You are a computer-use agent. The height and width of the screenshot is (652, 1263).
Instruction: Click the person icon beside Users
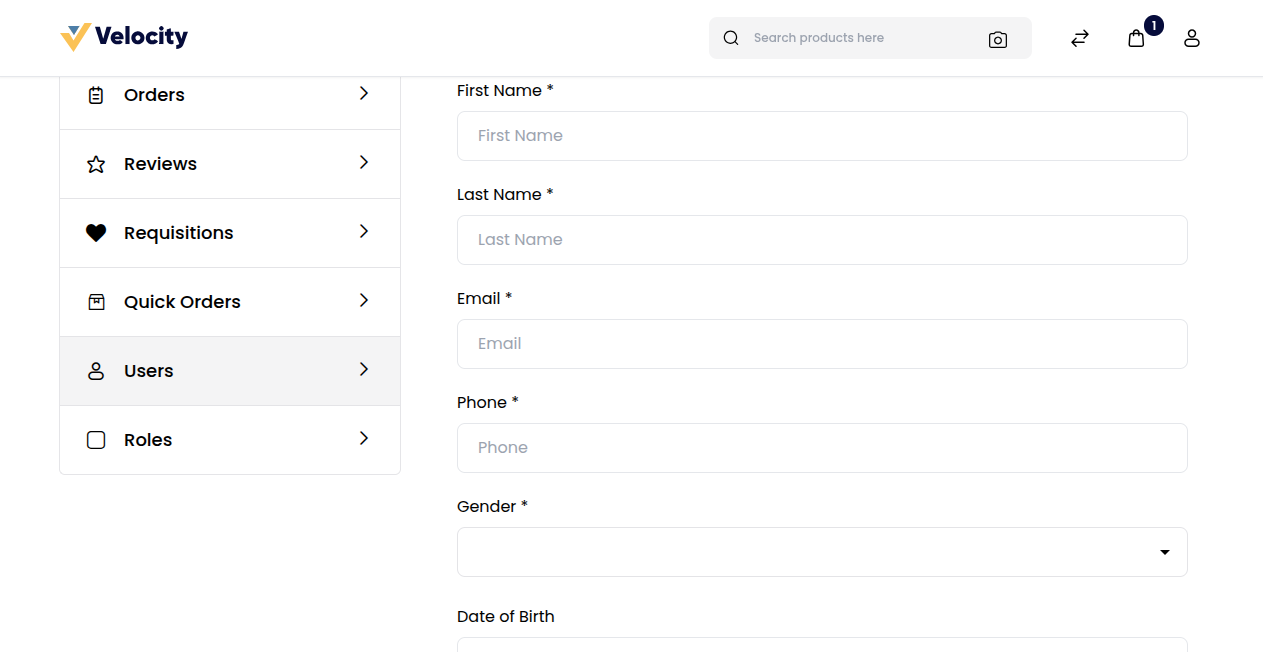[x=95, y=370]
